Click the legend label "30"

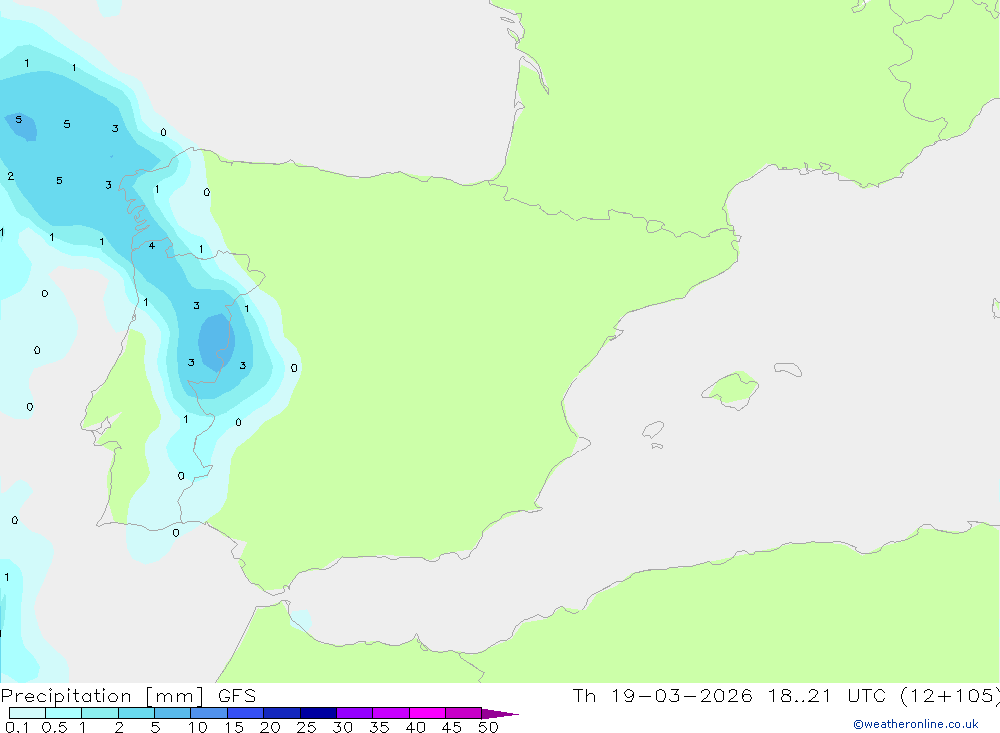[x=343, y=727]
